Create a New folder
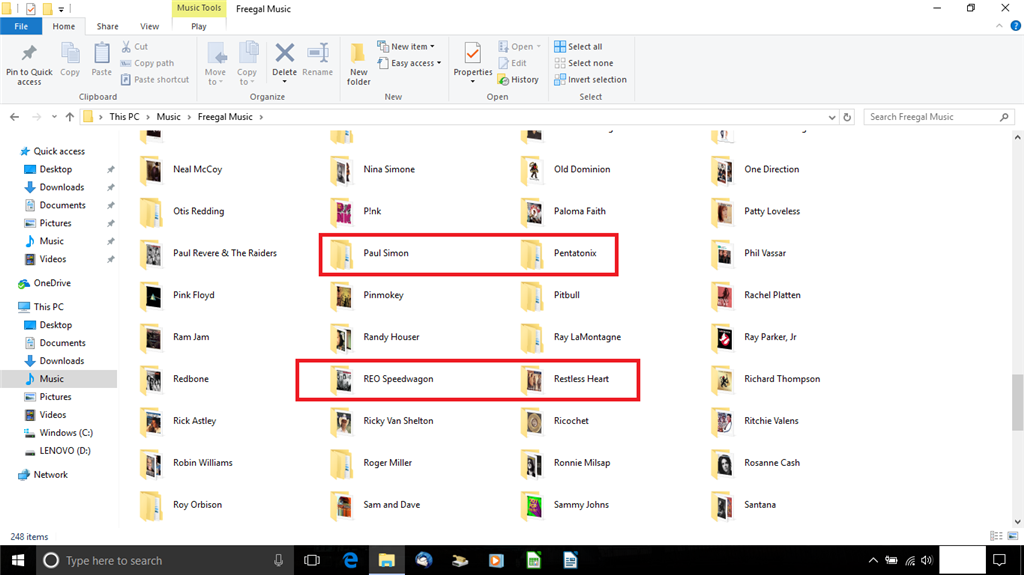This screenshot has width=1024, height=575. tap(359, 63)
